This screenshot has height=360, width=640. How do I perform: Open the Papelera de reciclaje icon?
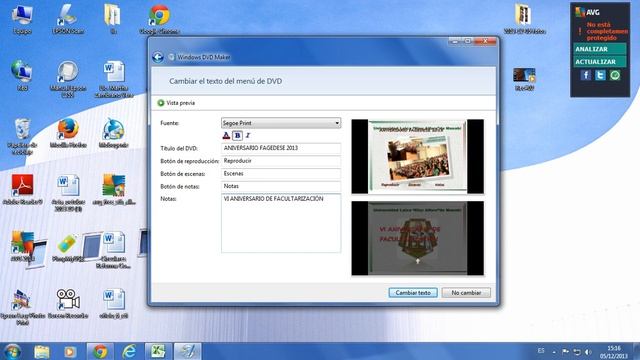tap(22, 136)
